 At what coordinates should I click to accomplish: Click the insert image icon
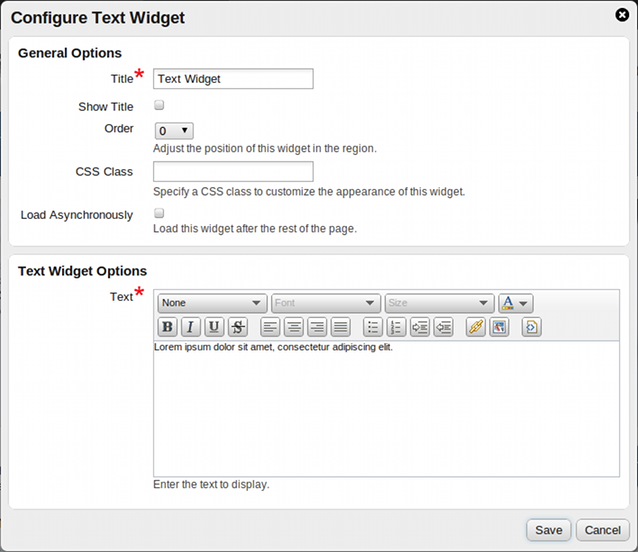click(x=500, y=327)
